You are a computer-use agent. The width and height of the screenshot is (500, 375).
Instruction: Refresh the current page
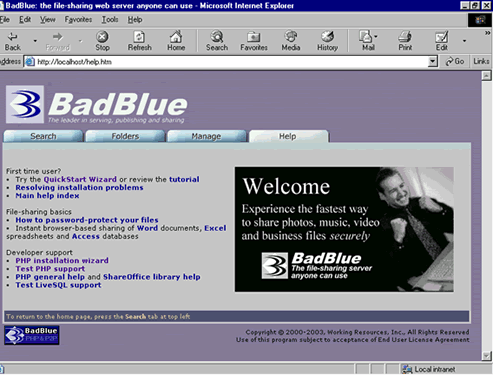pyautogui.click(x=139, y=41)
